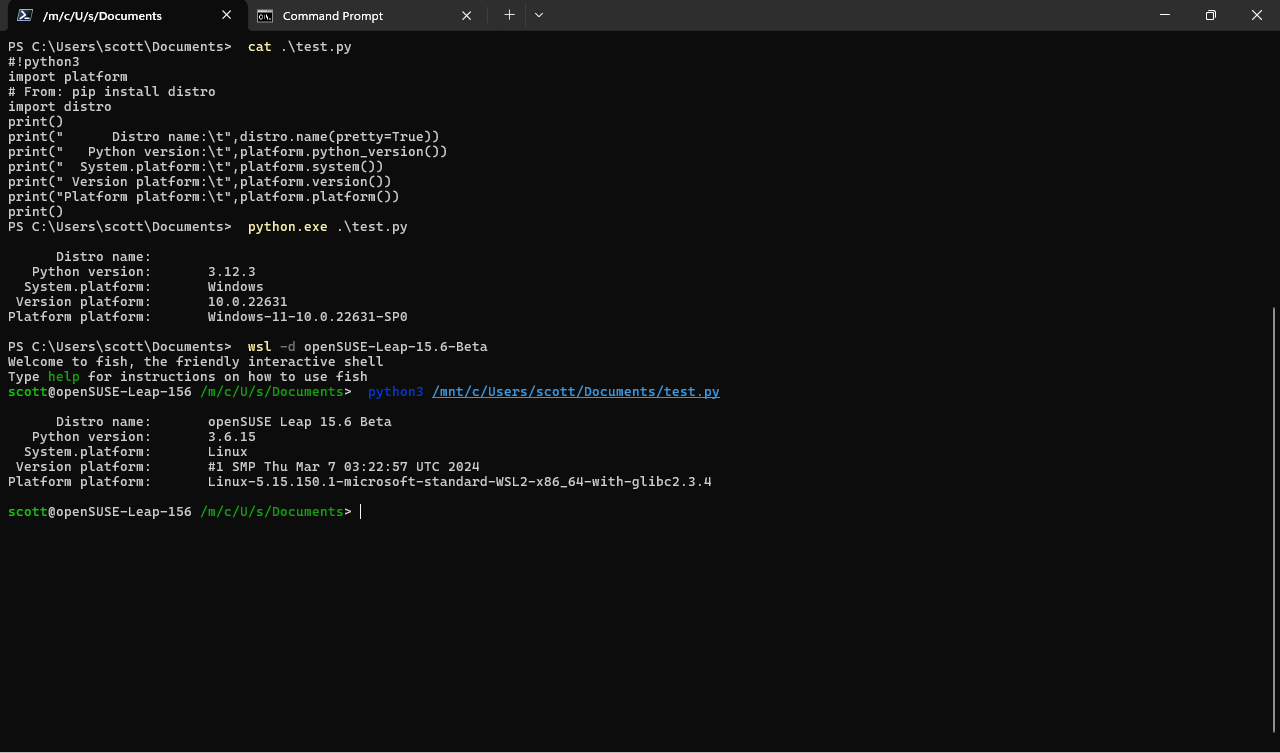This screenshot has width=1280, height=753.
Task: Click the PowerShell icon on first tab
Action: pyautogui.click(x=24, y=15)
